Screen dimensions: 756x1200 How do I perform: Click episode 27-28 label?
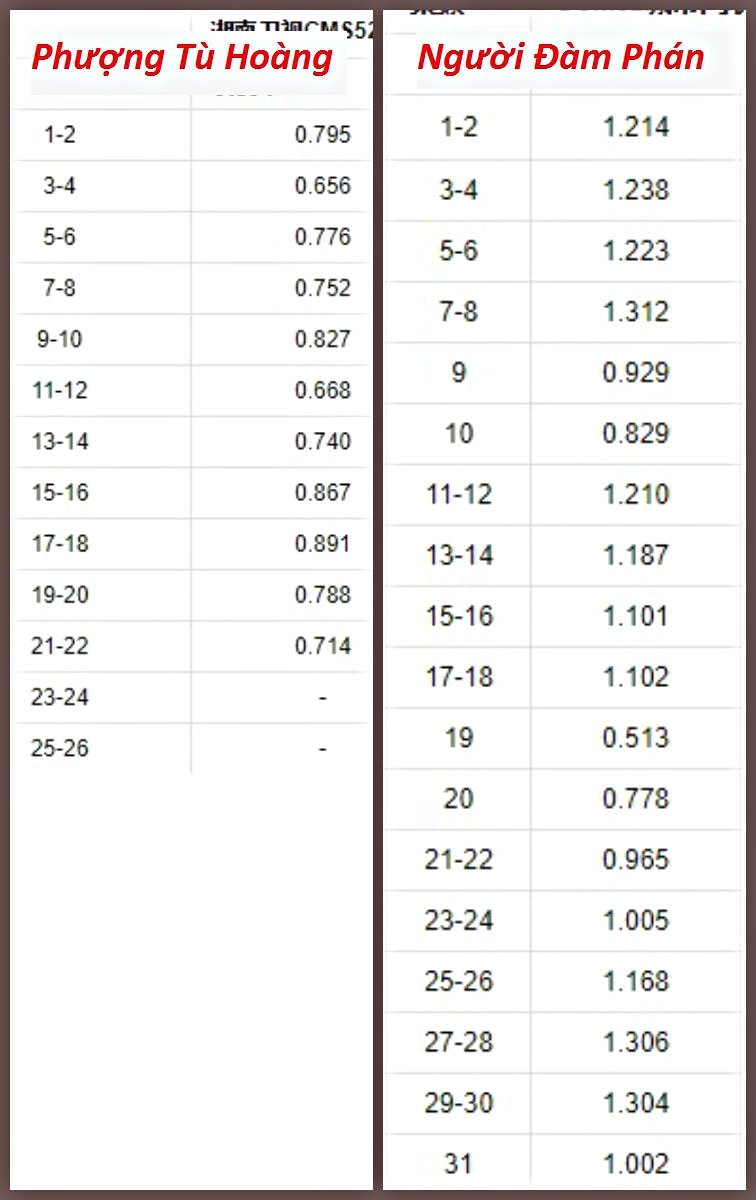click(x=459, y=1042)
